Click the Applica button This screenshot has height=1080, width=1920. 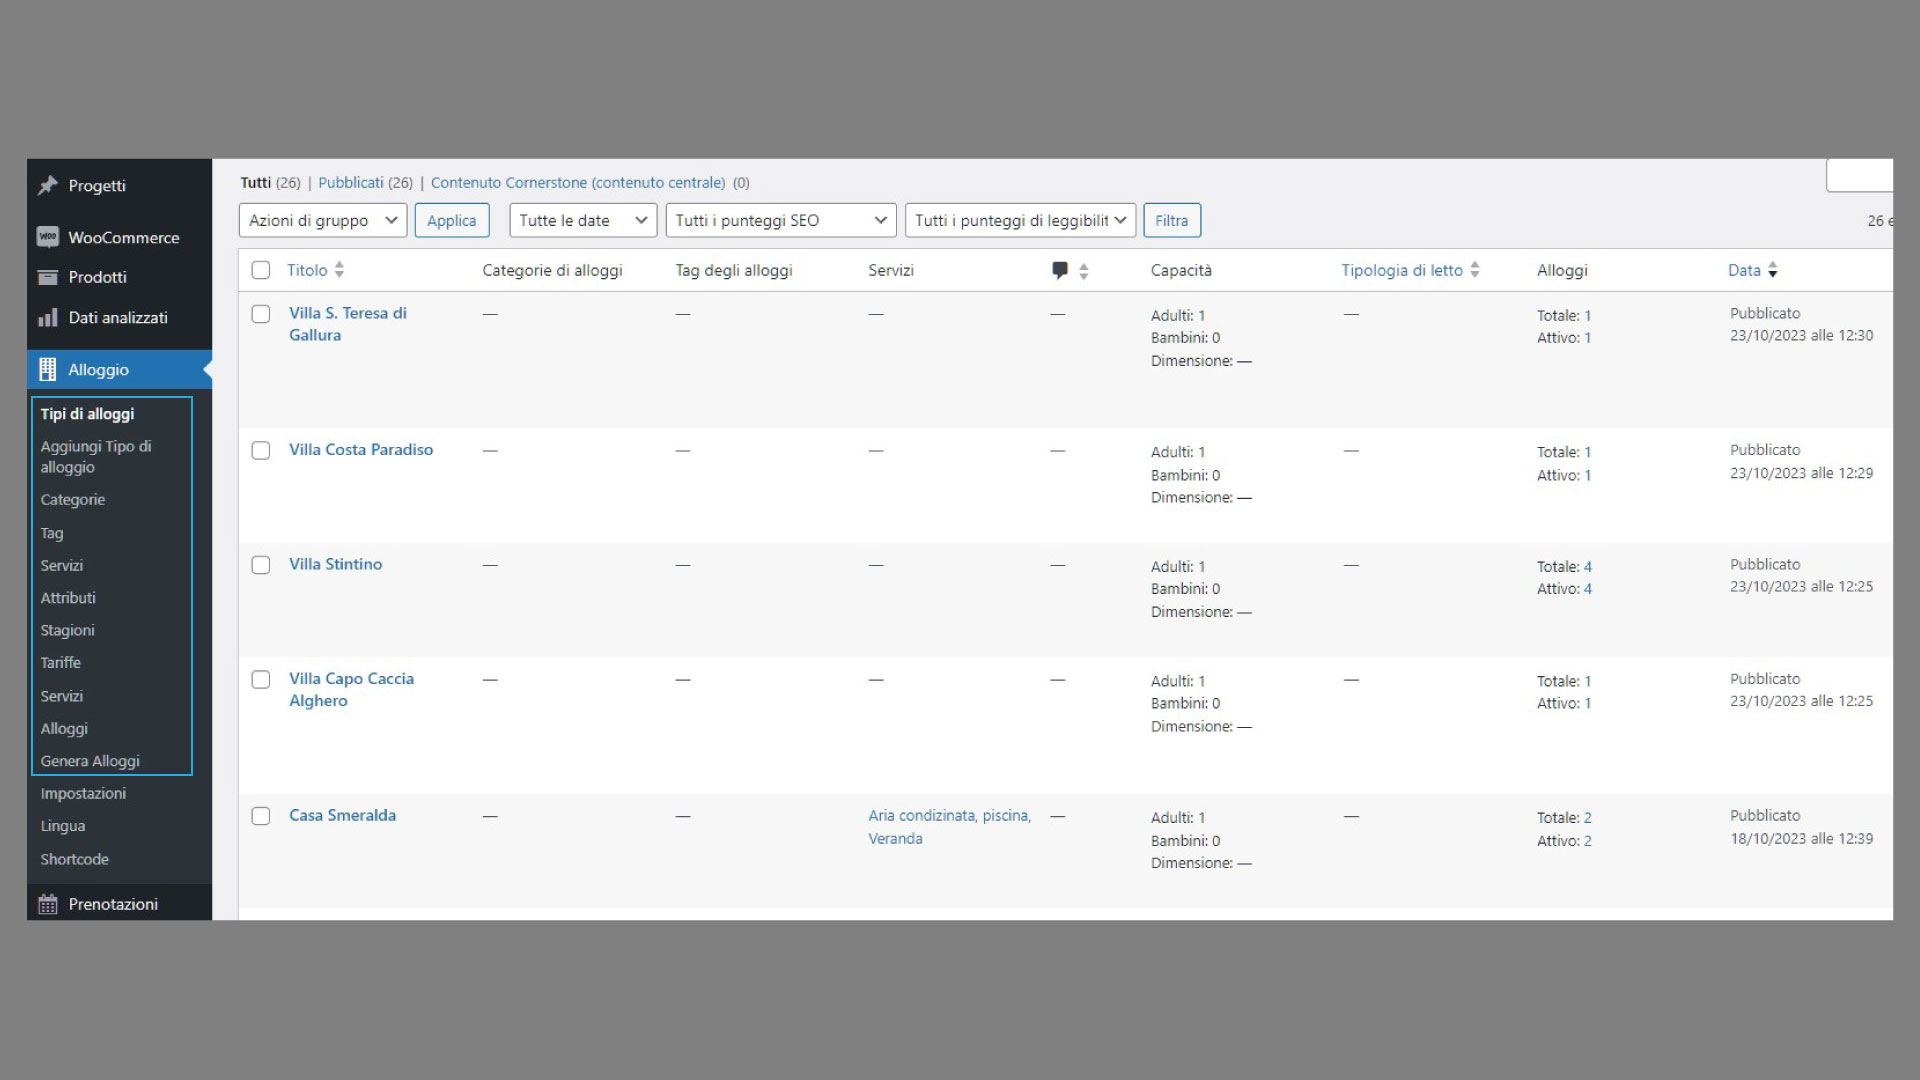click(452, 220)
